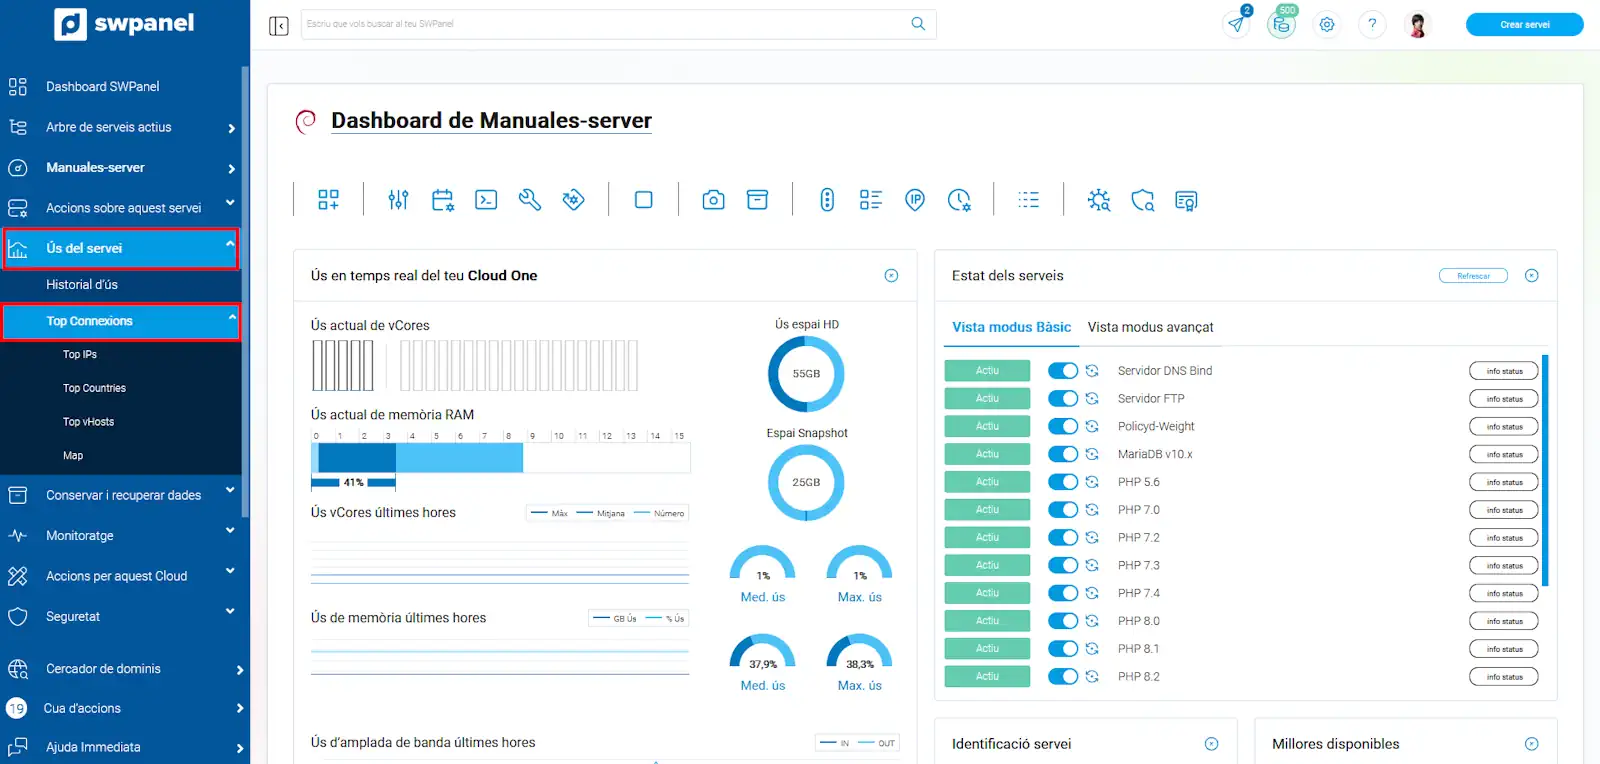1600x764 pixels.
Task: Toggle Servidor DNS Bind switch
Action: pos(1063,371)
